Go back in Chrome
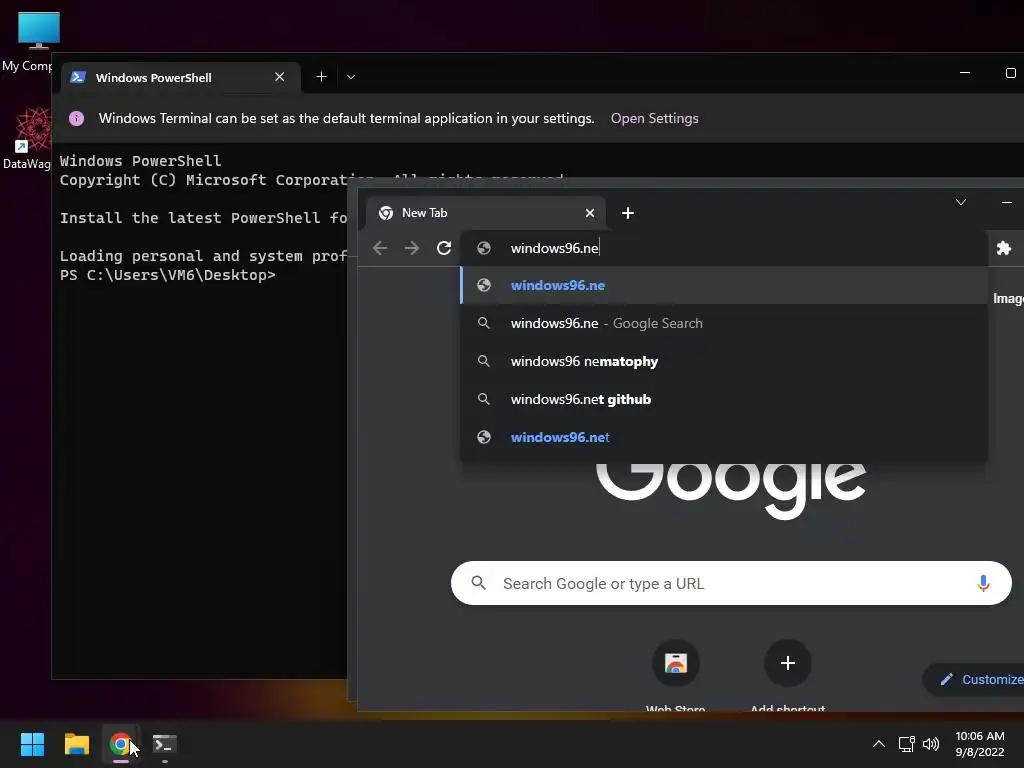Screen dimensions: 1024x768 (x=380, y=248)
